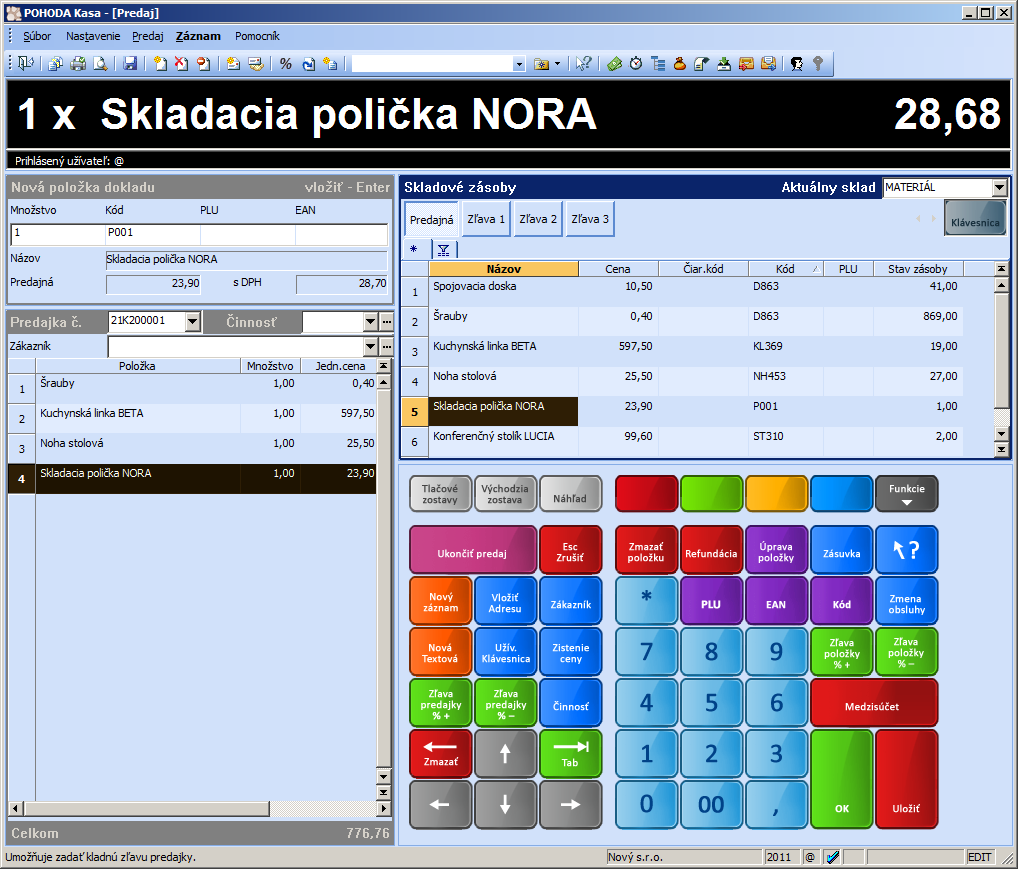This screenshot has height=869, width=1018.
Task: Click the green OK button
Action: [841, 779]
